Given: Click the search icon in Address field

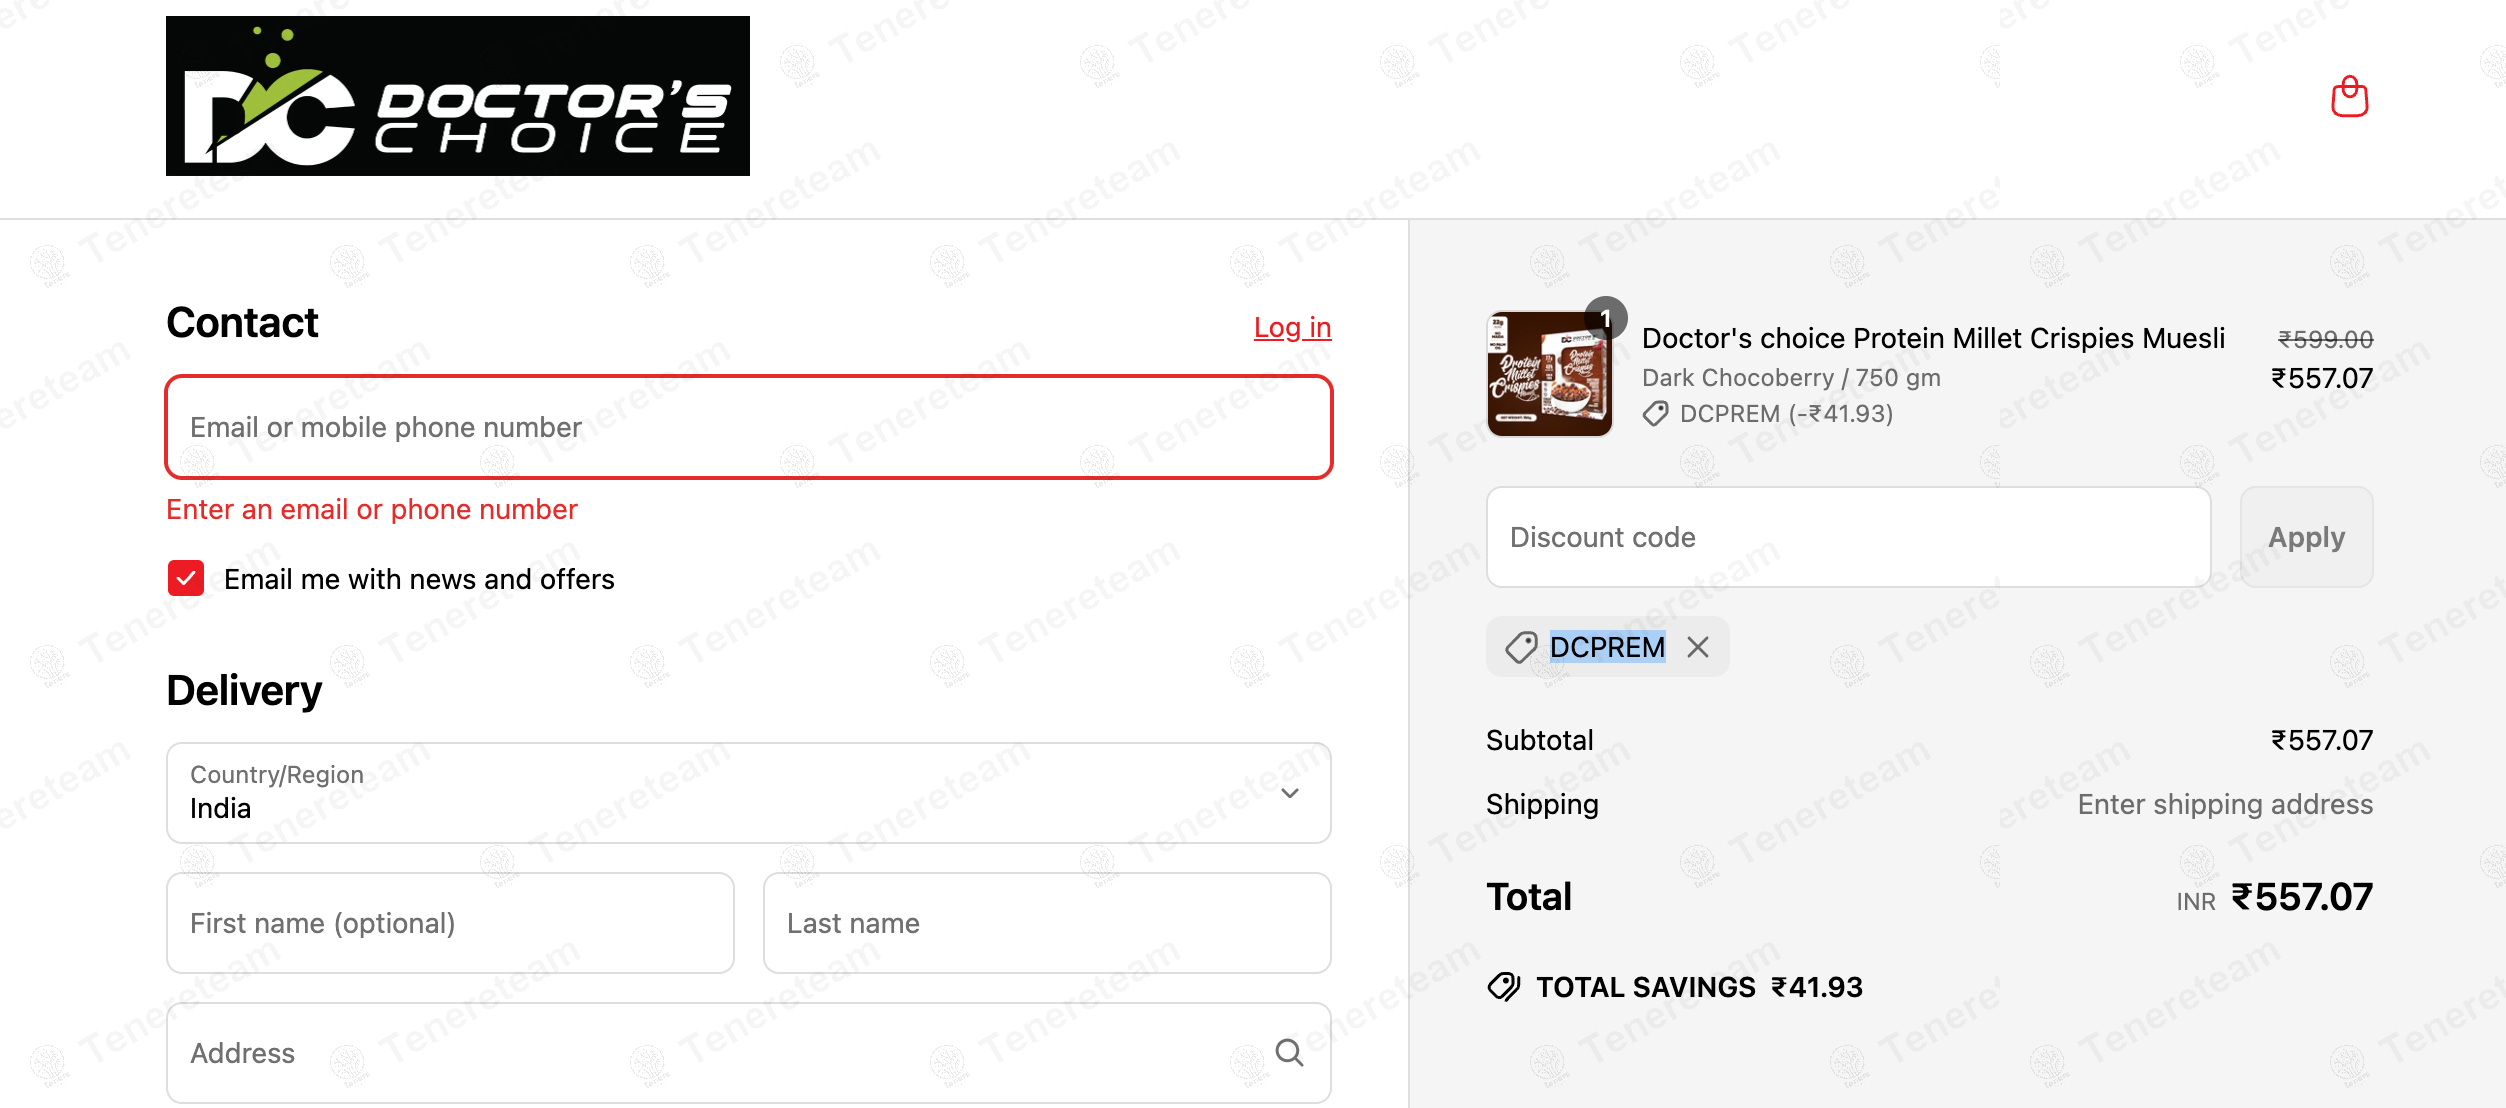Looking at the screenshot, I should point(1289,1053).
